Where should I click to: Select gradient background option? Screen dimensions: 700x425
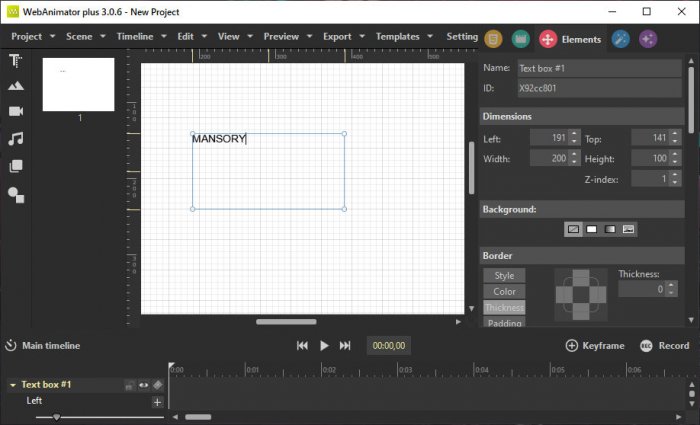[x=610, y=229]
